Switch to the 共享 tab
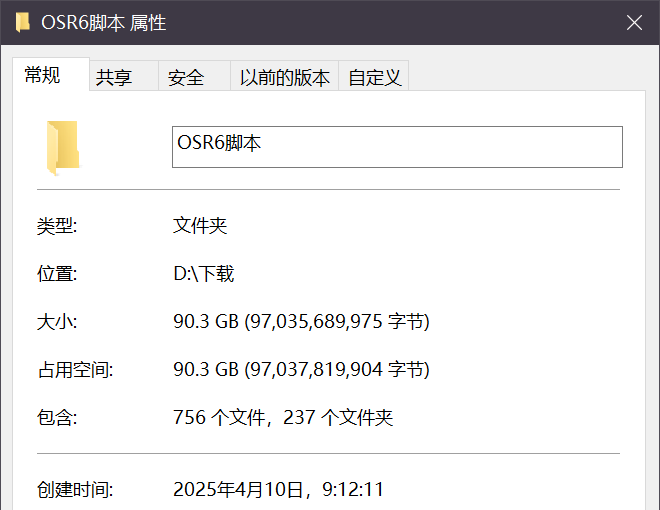 124,76
